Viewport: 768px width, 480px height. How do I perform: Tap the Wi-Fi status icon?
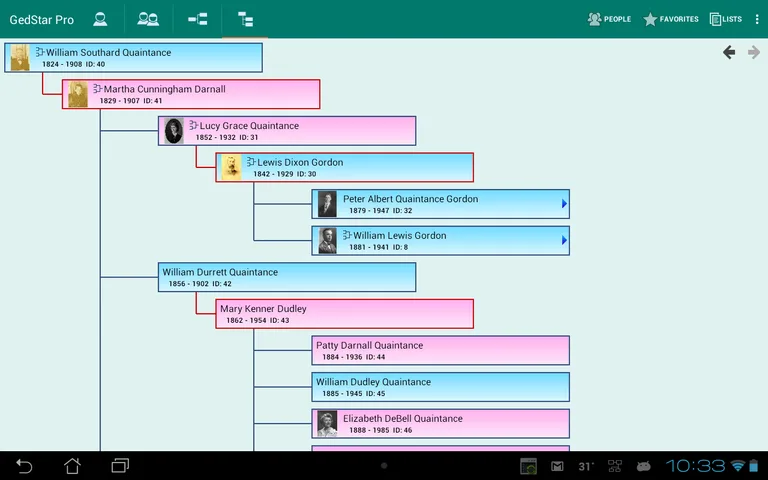(737, 466)
